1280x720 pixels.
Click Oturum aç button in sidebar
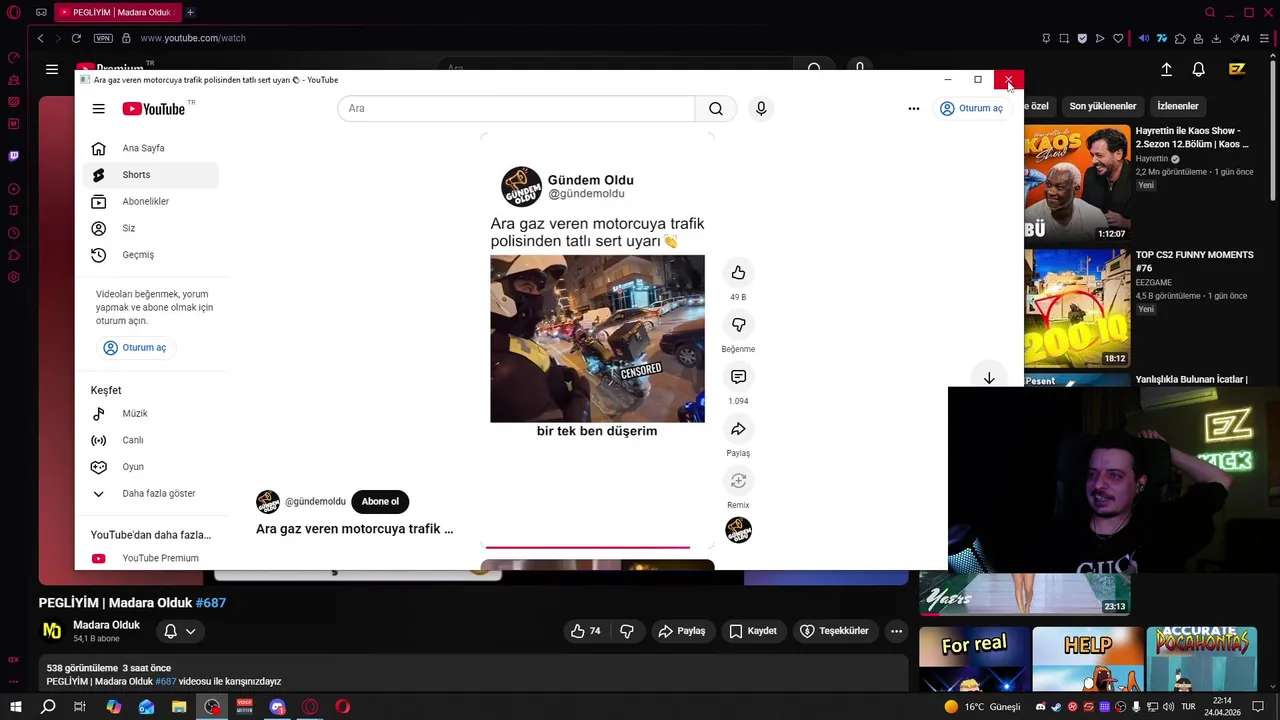[x=135, y=347]
